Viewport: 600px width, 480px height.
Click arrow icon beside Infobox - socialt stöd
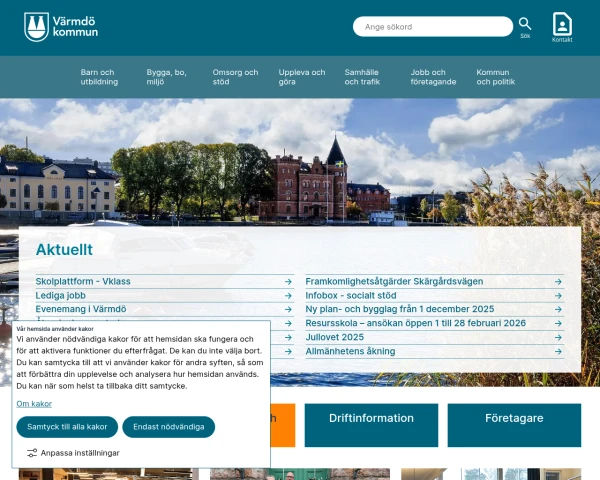pyautogui.click(x=558, y=296)
